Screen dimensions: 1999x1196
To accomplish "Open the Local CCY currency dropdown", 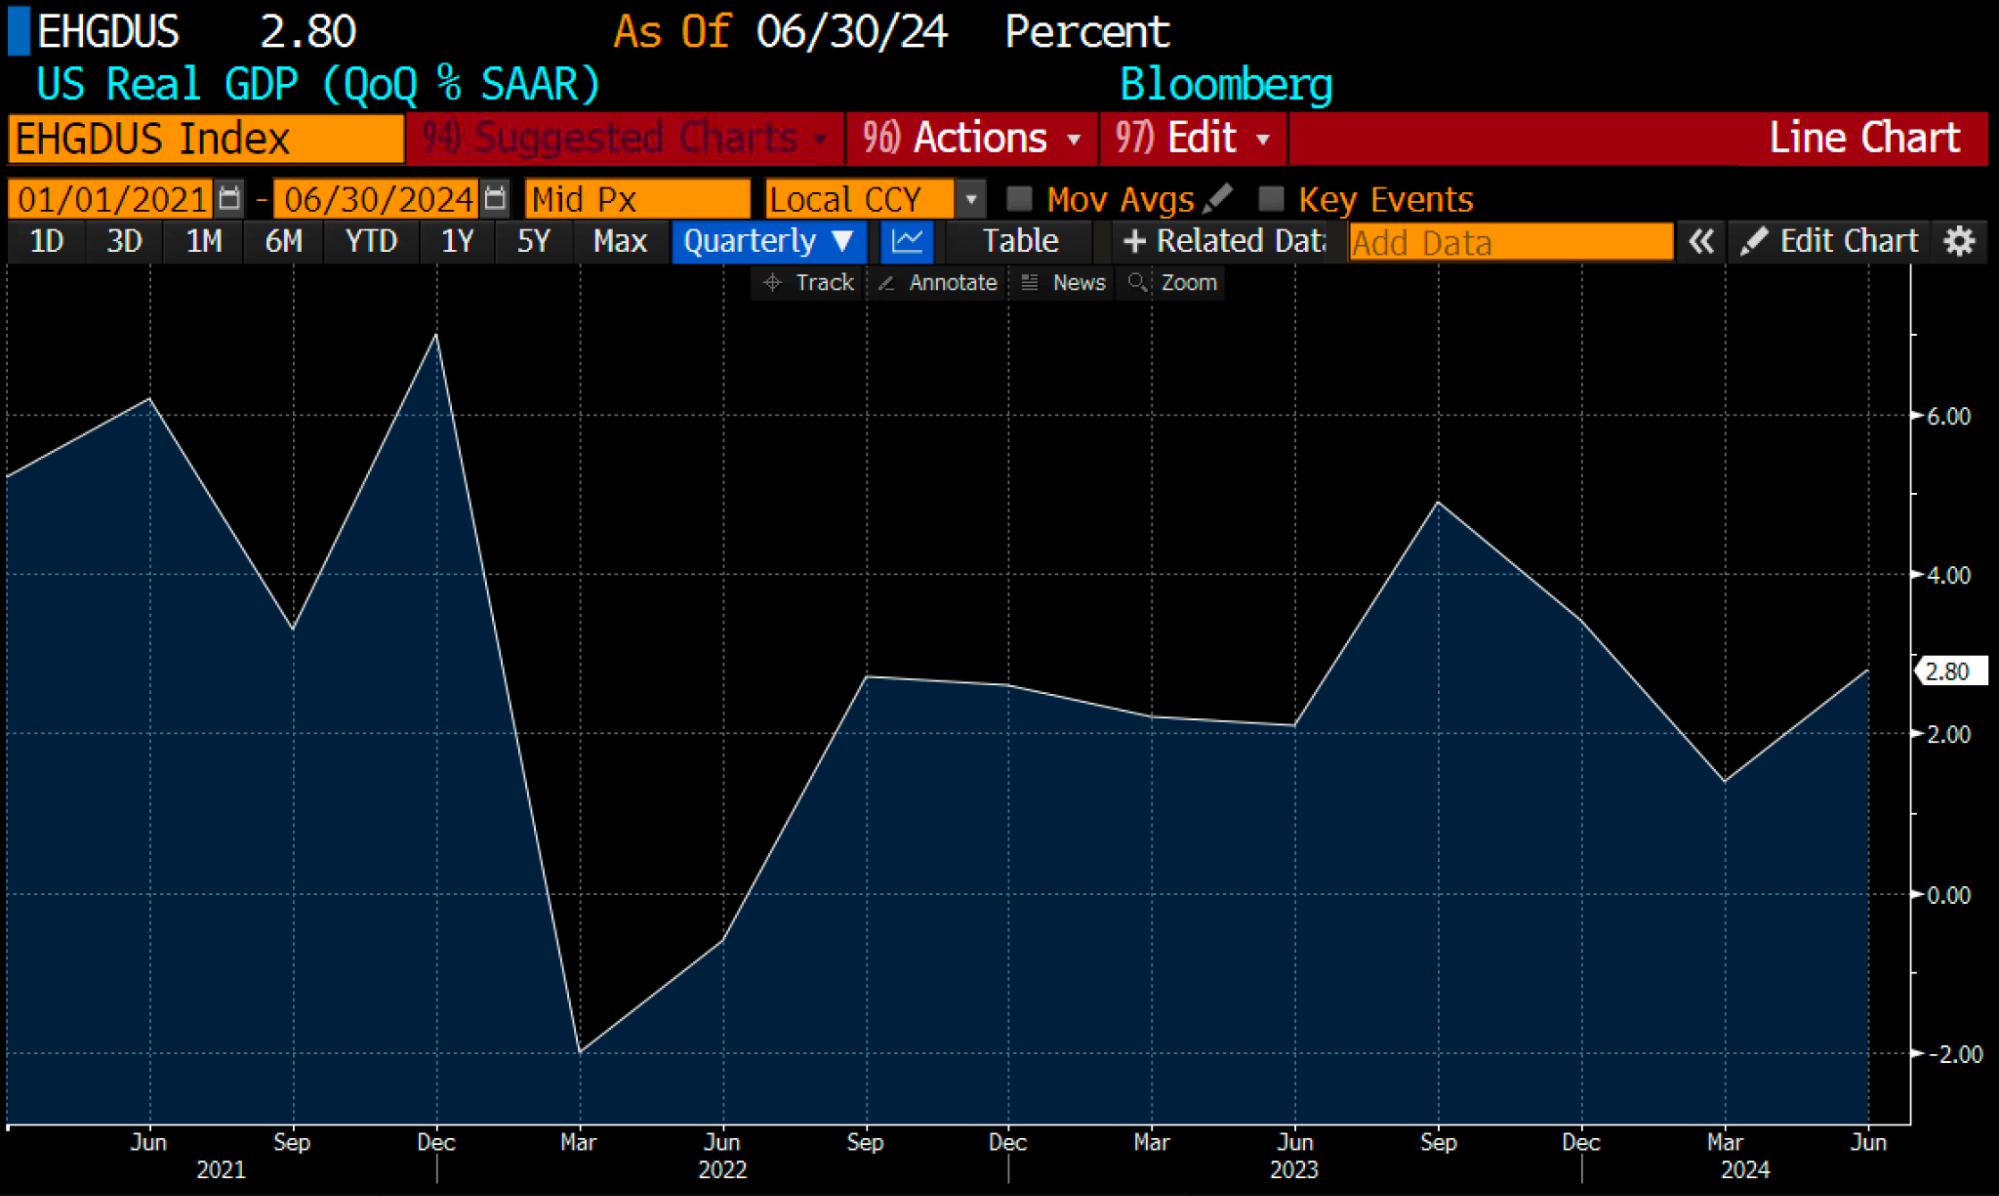I will (970, 198).
